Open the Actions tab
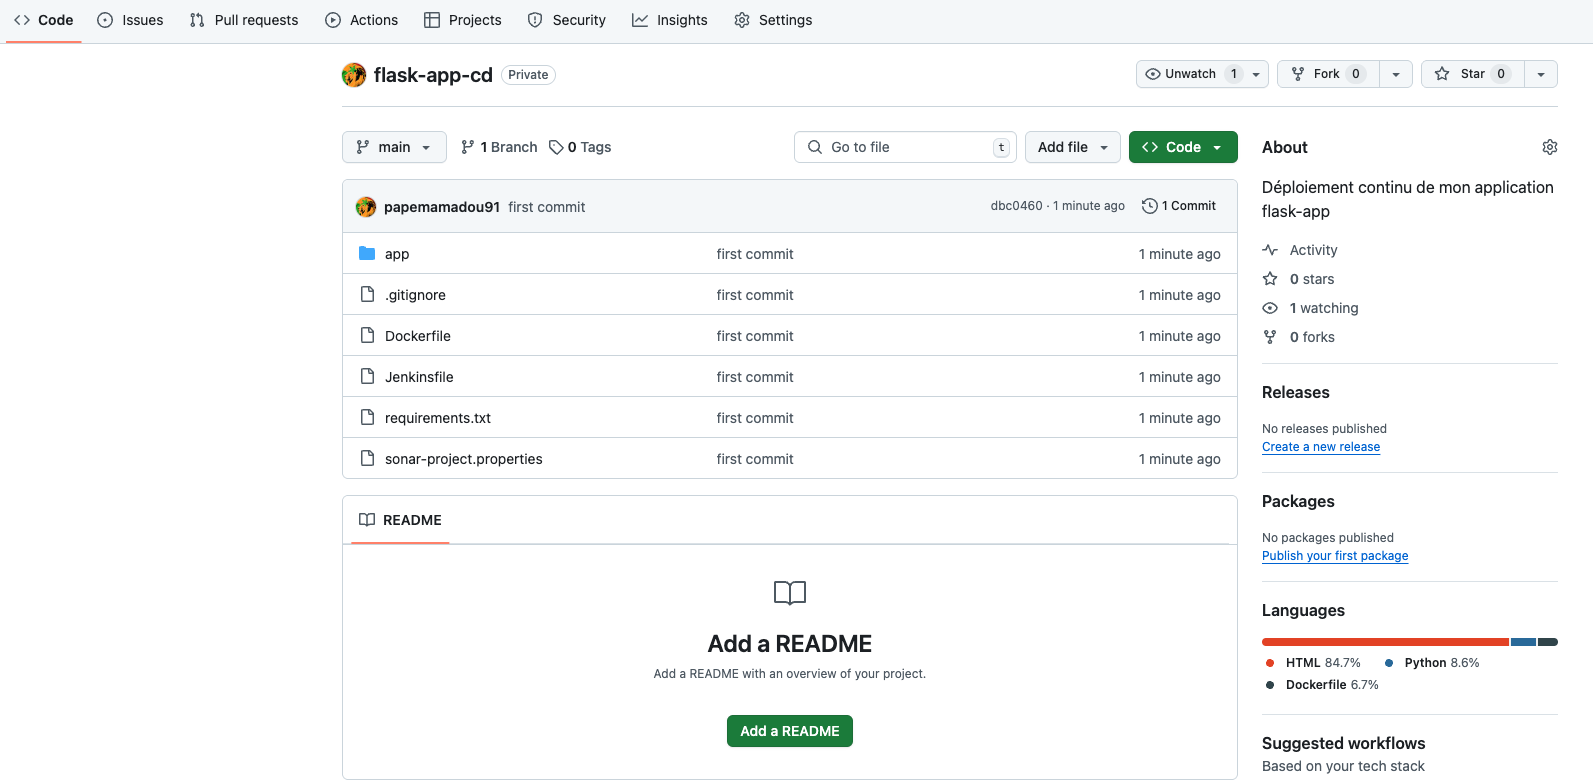The image size is (1593, 780). coord(362,20)
